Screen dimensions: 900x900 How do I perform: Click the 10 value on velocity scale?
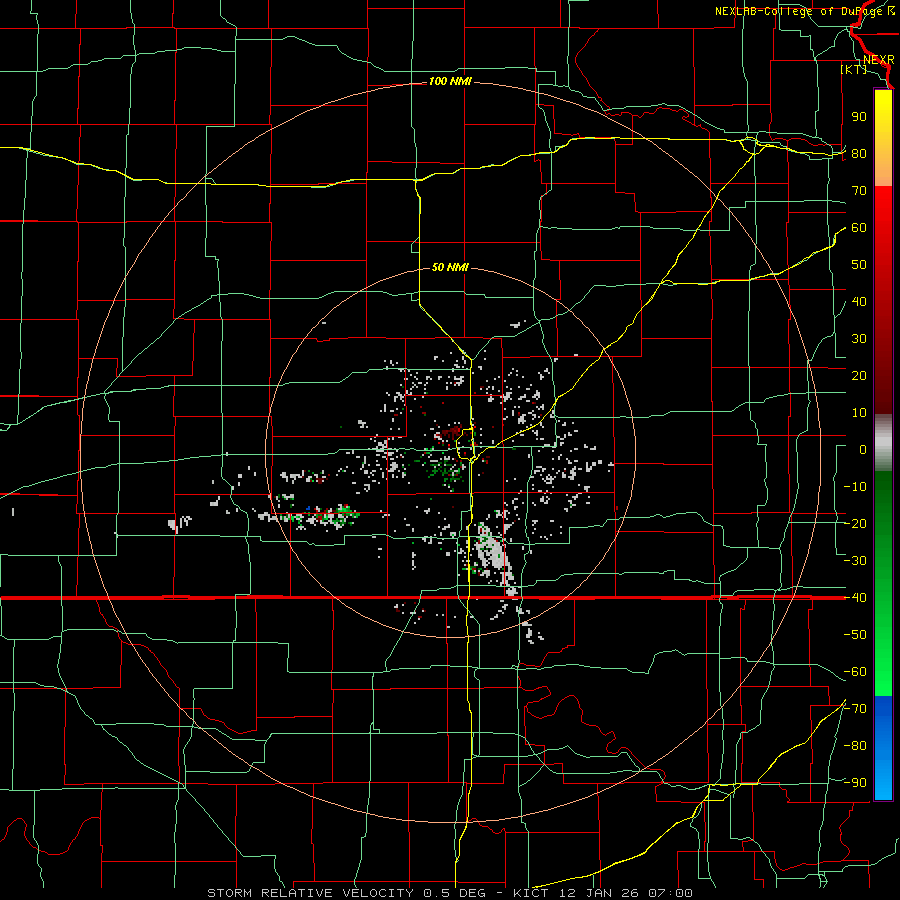[x=859, y=413]
